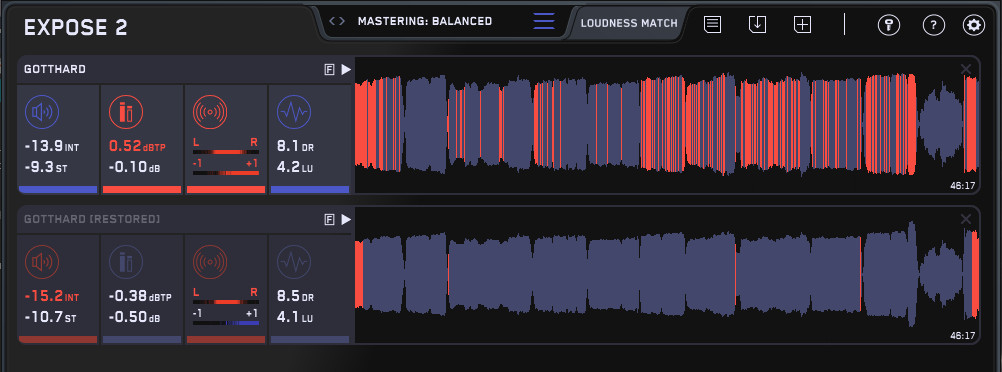The width and height of the screenshot is (1002, 372).
Task: Select stereo phase icon on Gotthard
Action: (210, 113)
